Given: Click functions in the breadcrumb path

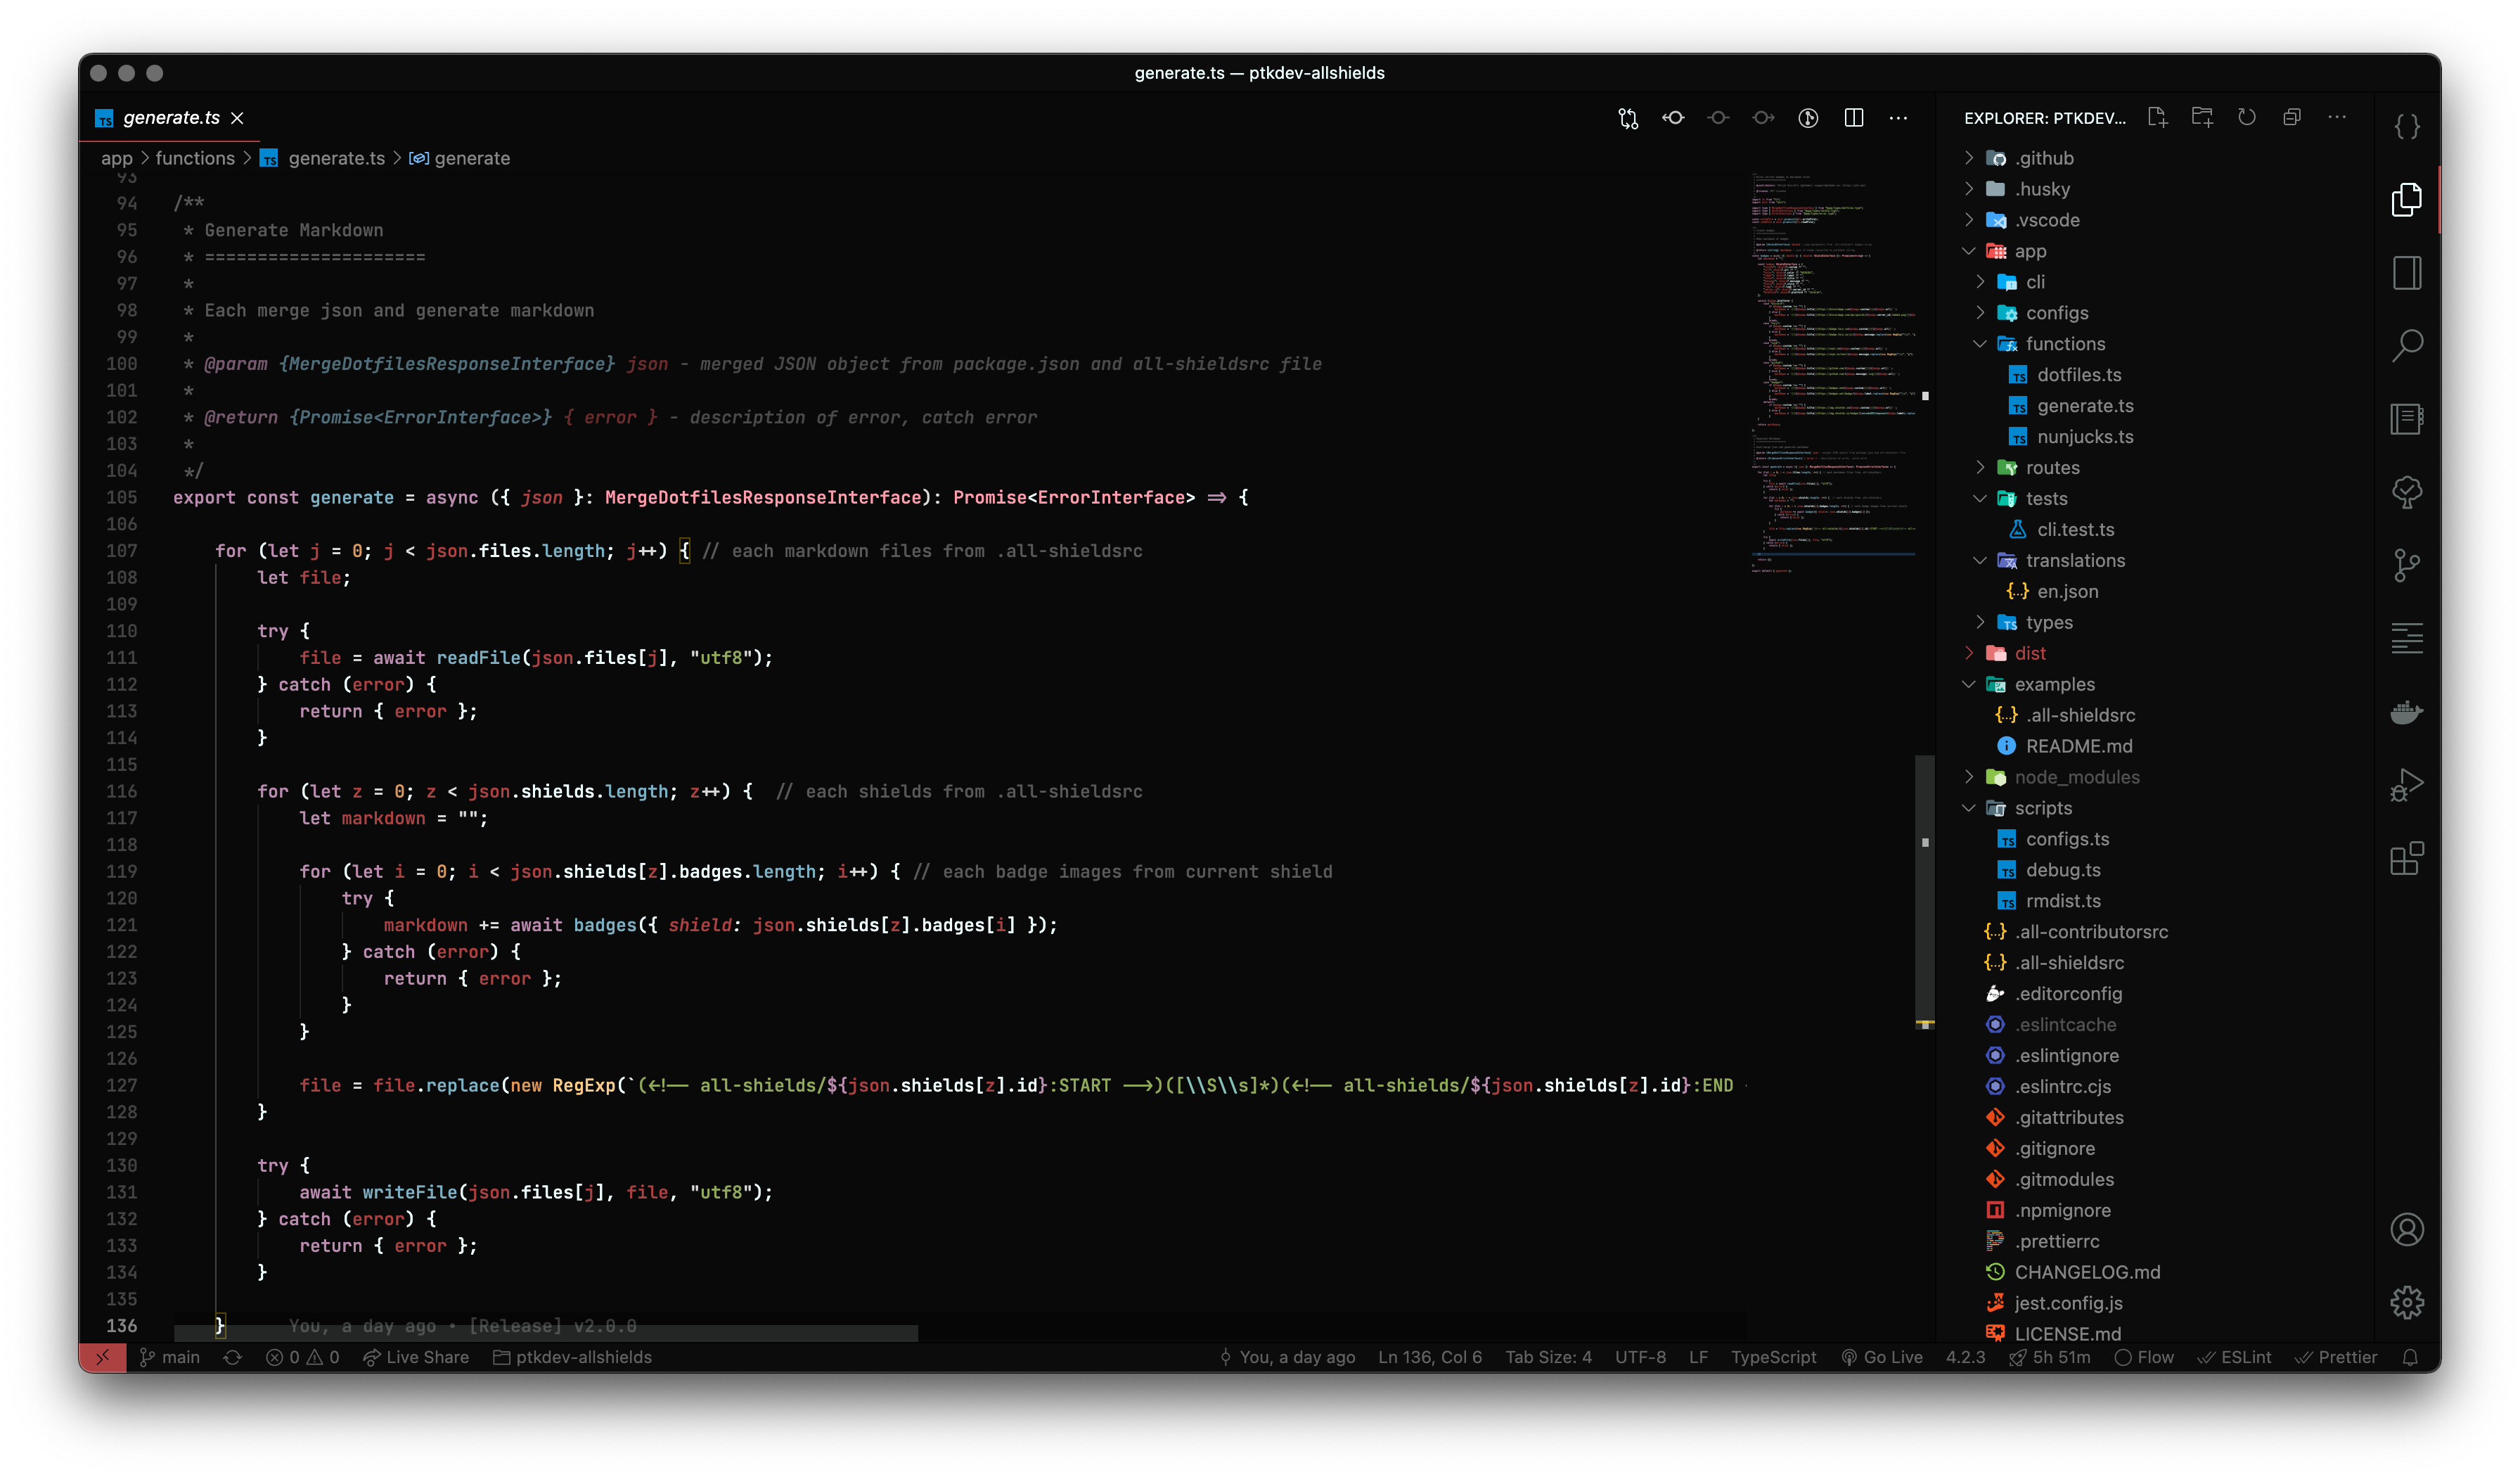Looking at the screenshot, I should [195, 158].
